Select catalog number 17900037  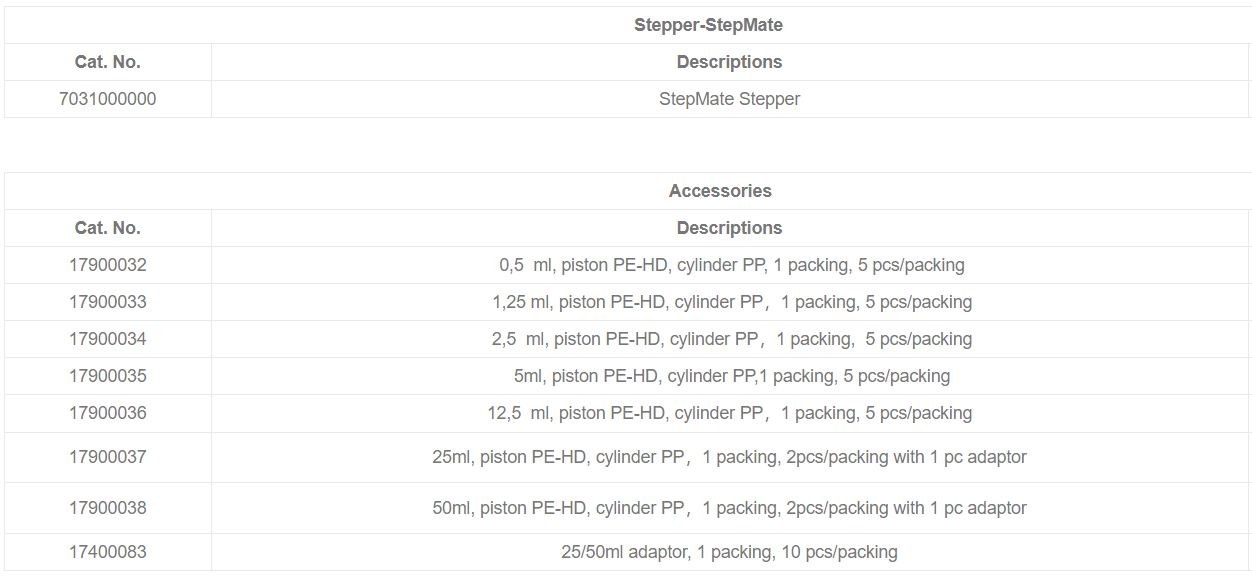point(108,457)
